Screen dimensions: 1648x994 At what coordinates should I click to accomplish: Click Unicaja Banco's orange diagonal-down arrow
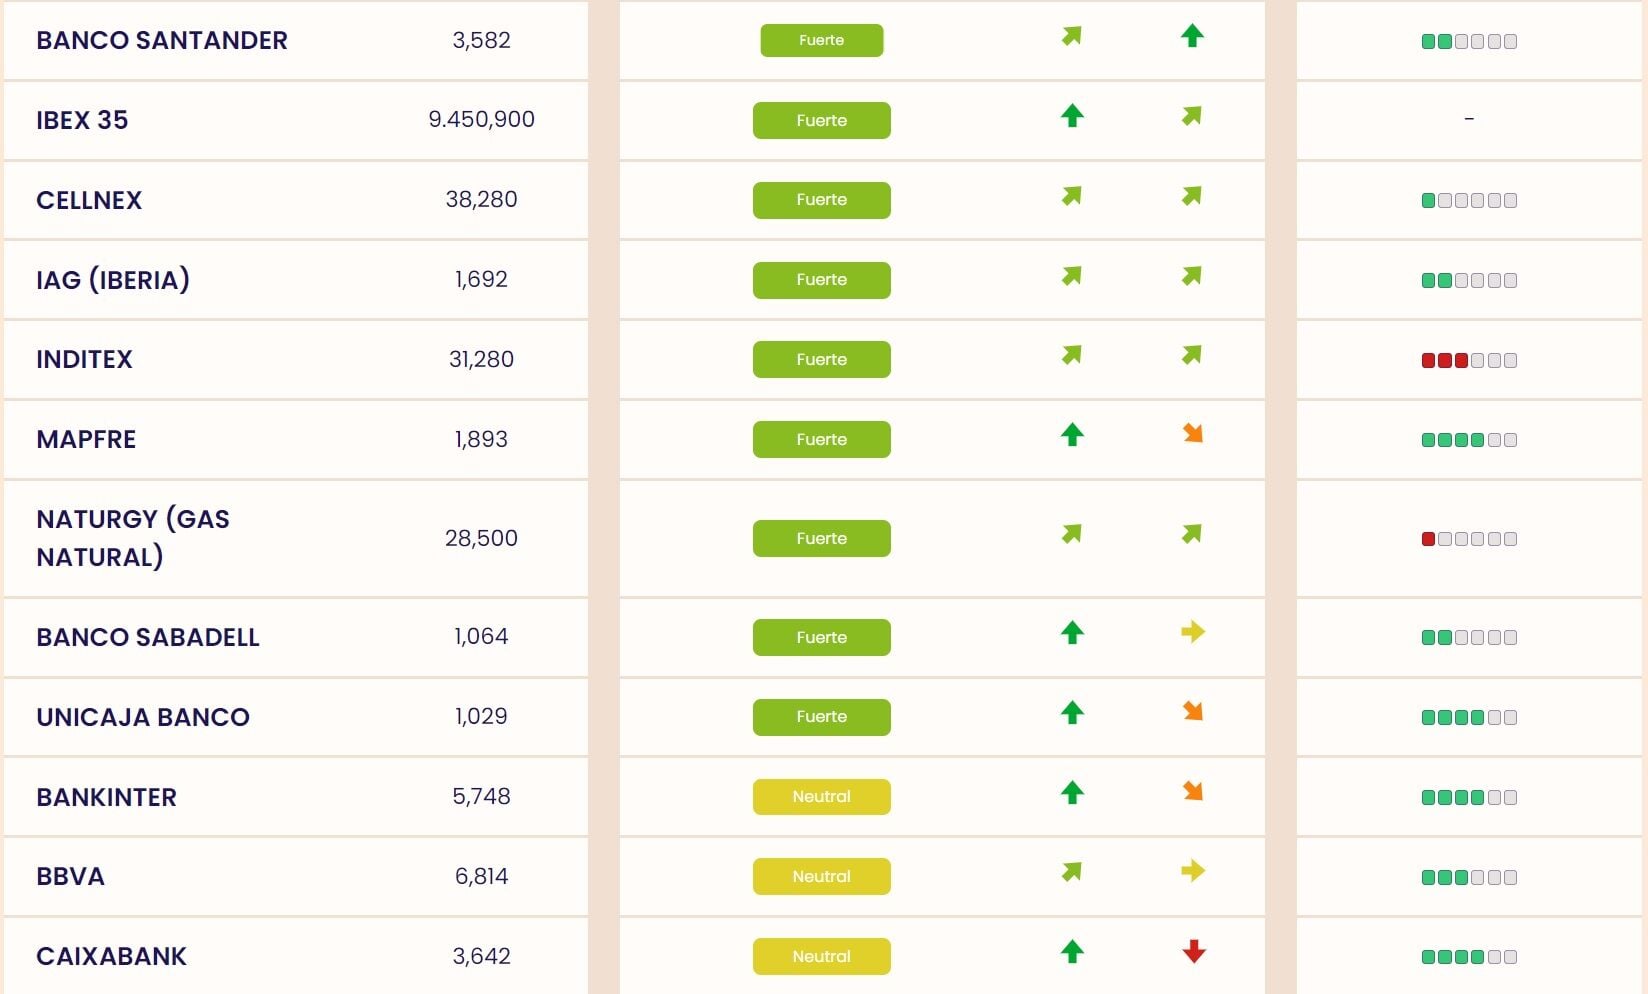[x=1193, y=711]
